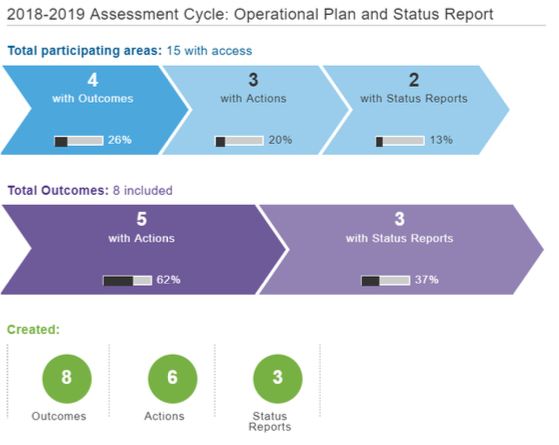Click the 13% progress bar

click(x=400, y=141)
